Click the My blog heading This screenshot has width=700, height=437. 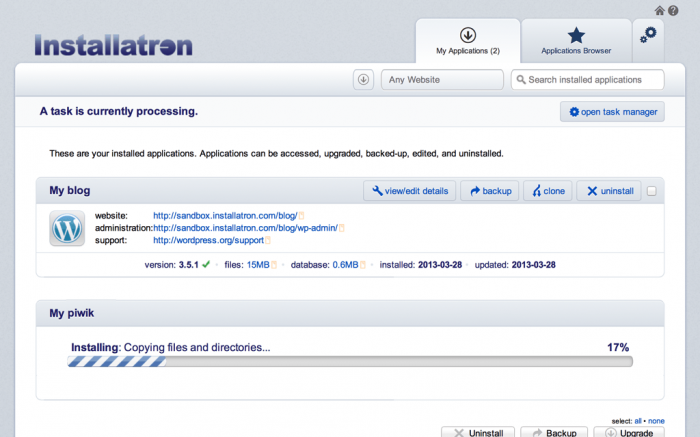70,191
